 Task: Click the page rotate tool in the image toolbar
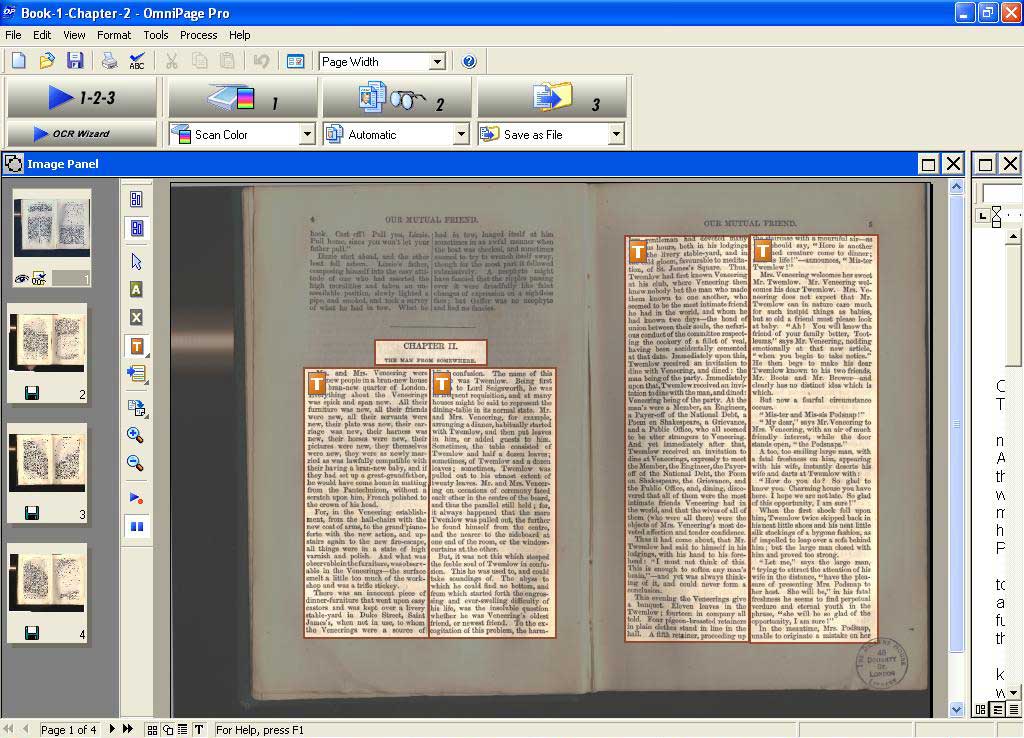tap(136, 408)
